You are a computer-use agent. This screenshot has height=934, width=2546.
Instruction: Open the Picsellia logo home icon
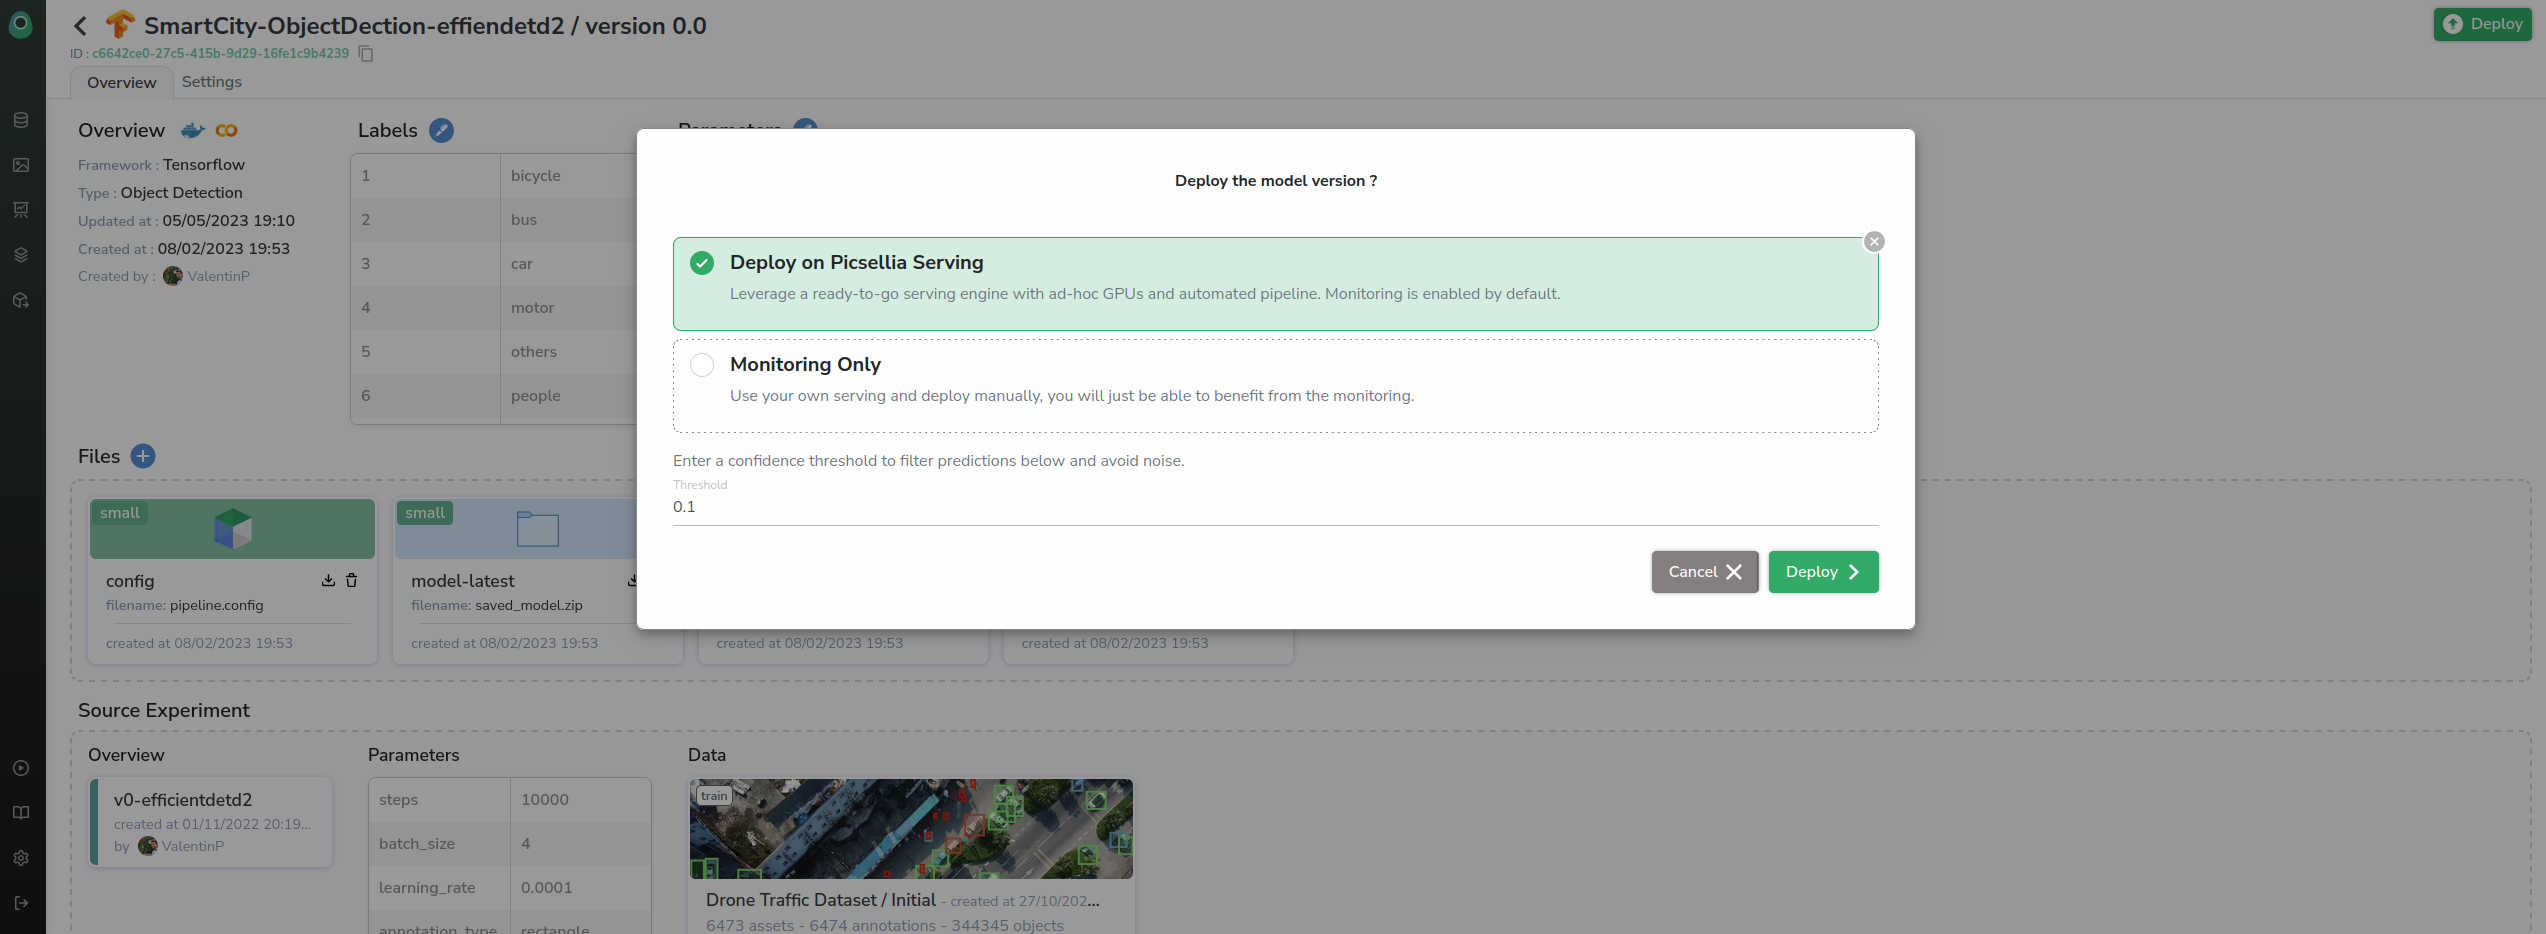(21, 25)
